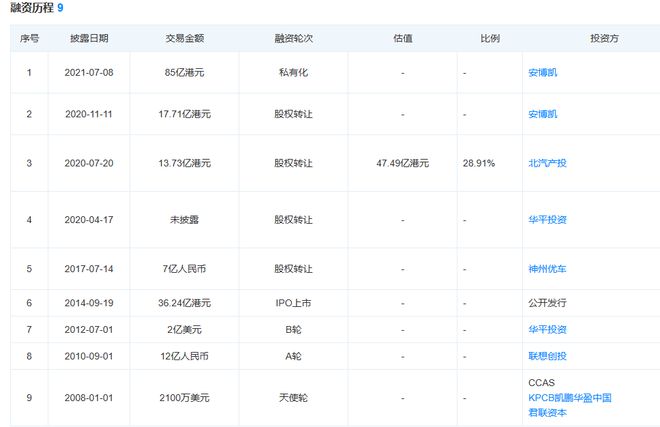660x427 pixels.
Task: Click the 7亿人民币 amount cell
Action: pyautogui.click(x=184, y=269)
